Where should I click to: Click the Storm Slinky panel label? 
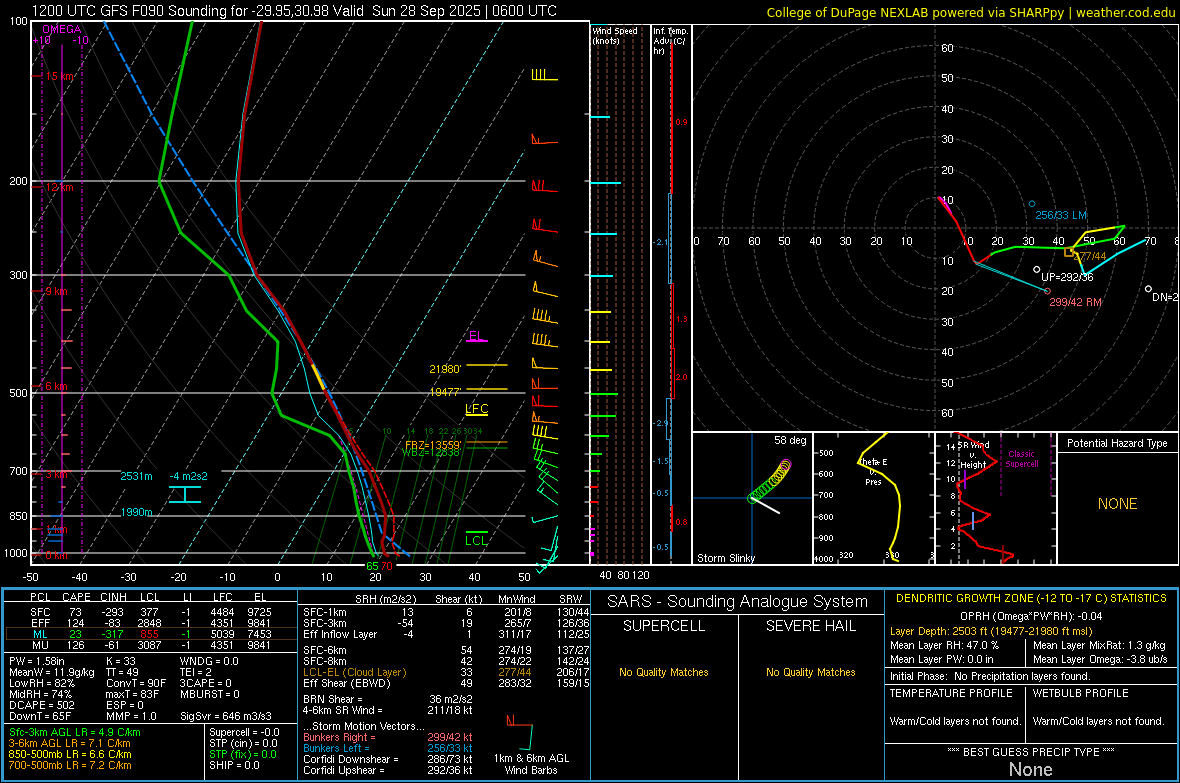[725, 558]
